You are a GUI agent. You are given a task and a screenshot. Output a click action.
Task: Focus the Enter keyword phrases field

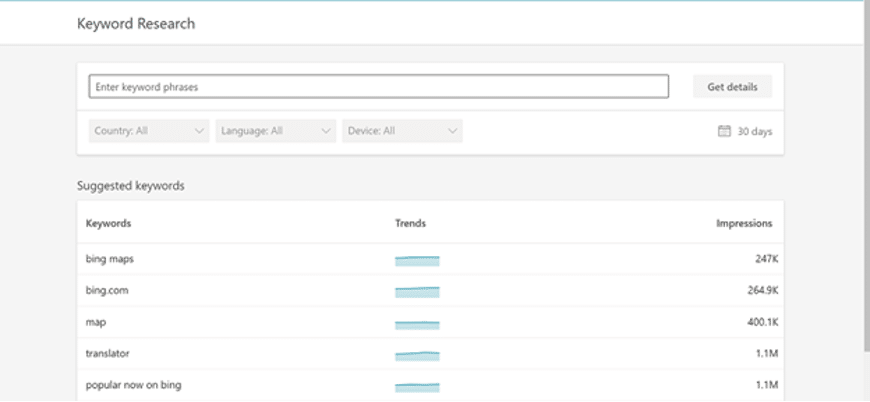[x=378, y=87]
